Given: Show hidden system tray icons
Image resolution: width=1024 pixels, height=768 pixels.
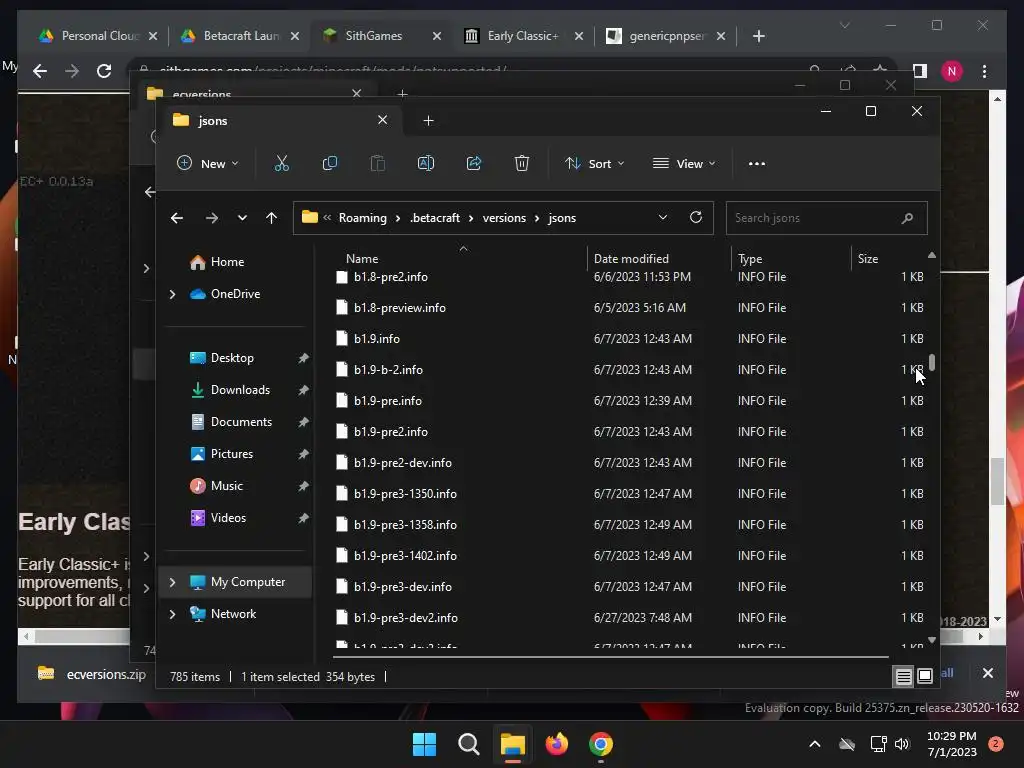Looking at the screenshot, I should tap(815, 744).
